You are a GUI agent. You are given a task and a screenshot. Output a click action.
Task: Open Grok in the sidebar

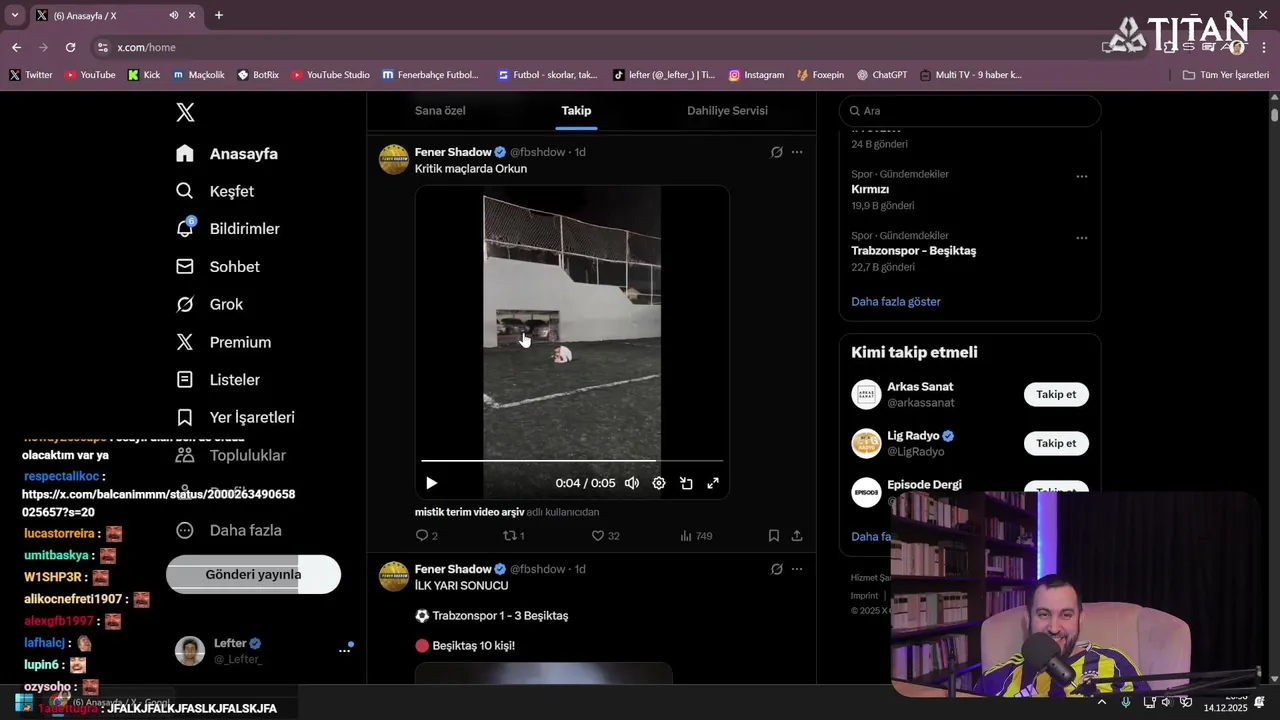(x=210, y=304)
